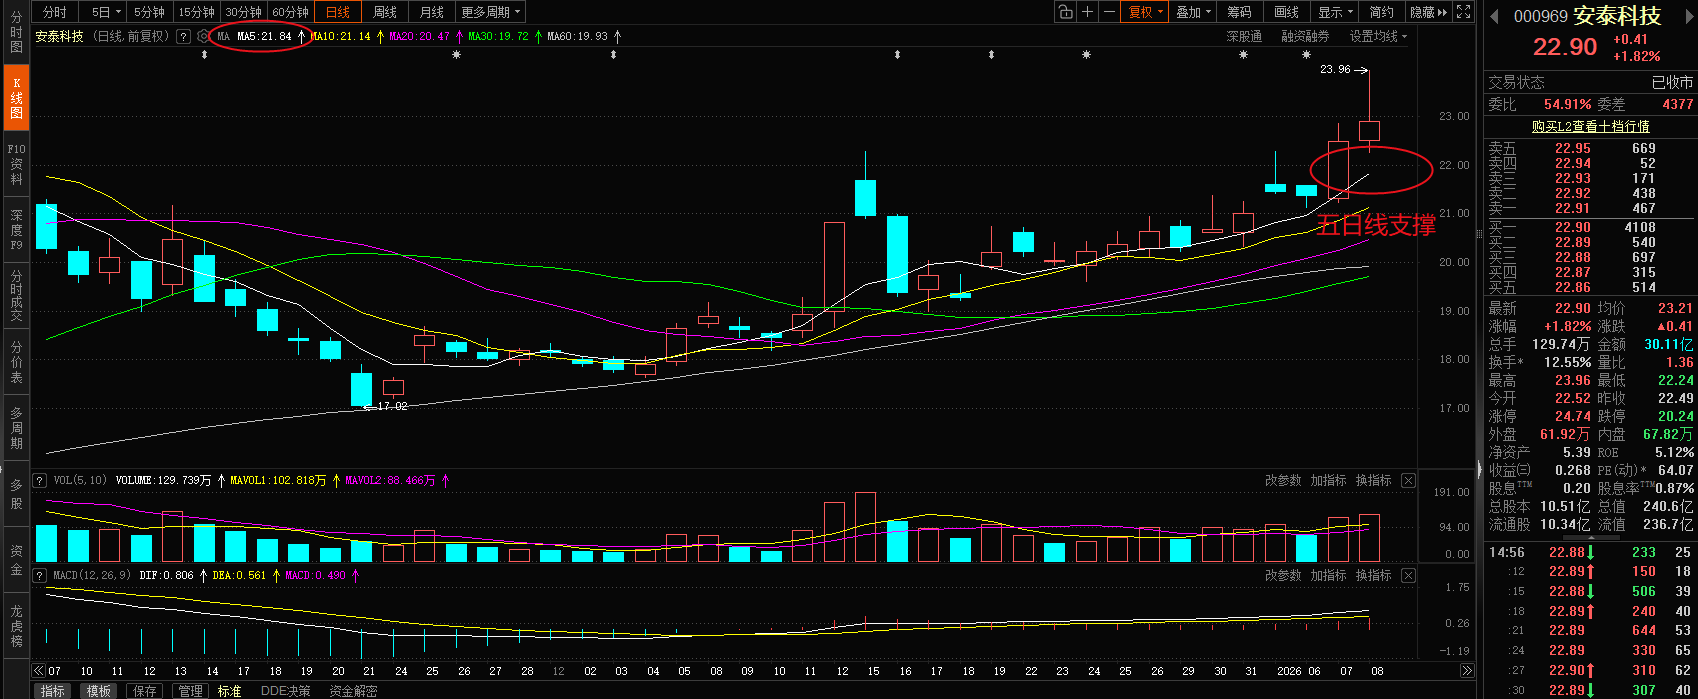The height and width of the screenshot is (699, 1698).
Task: Click 购买L2查看十档行情 link
Action: tap(1590, 127)
